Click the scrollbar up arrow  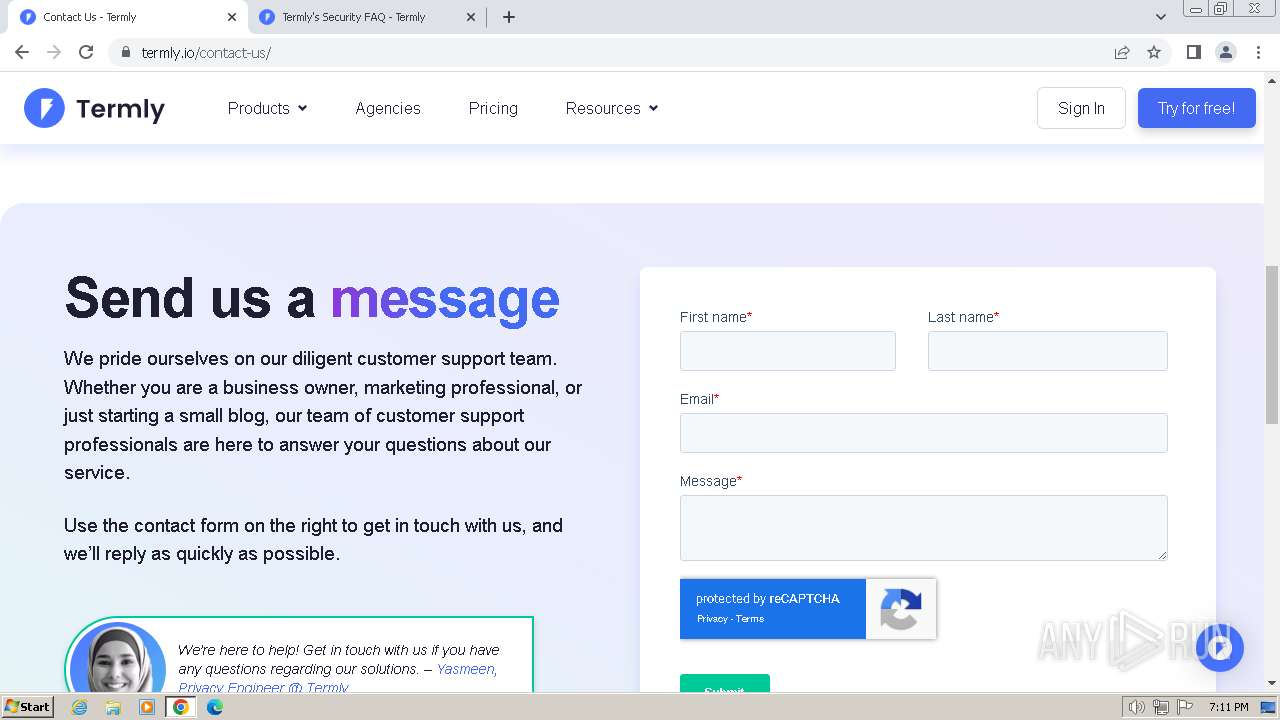coord(1272,80)
